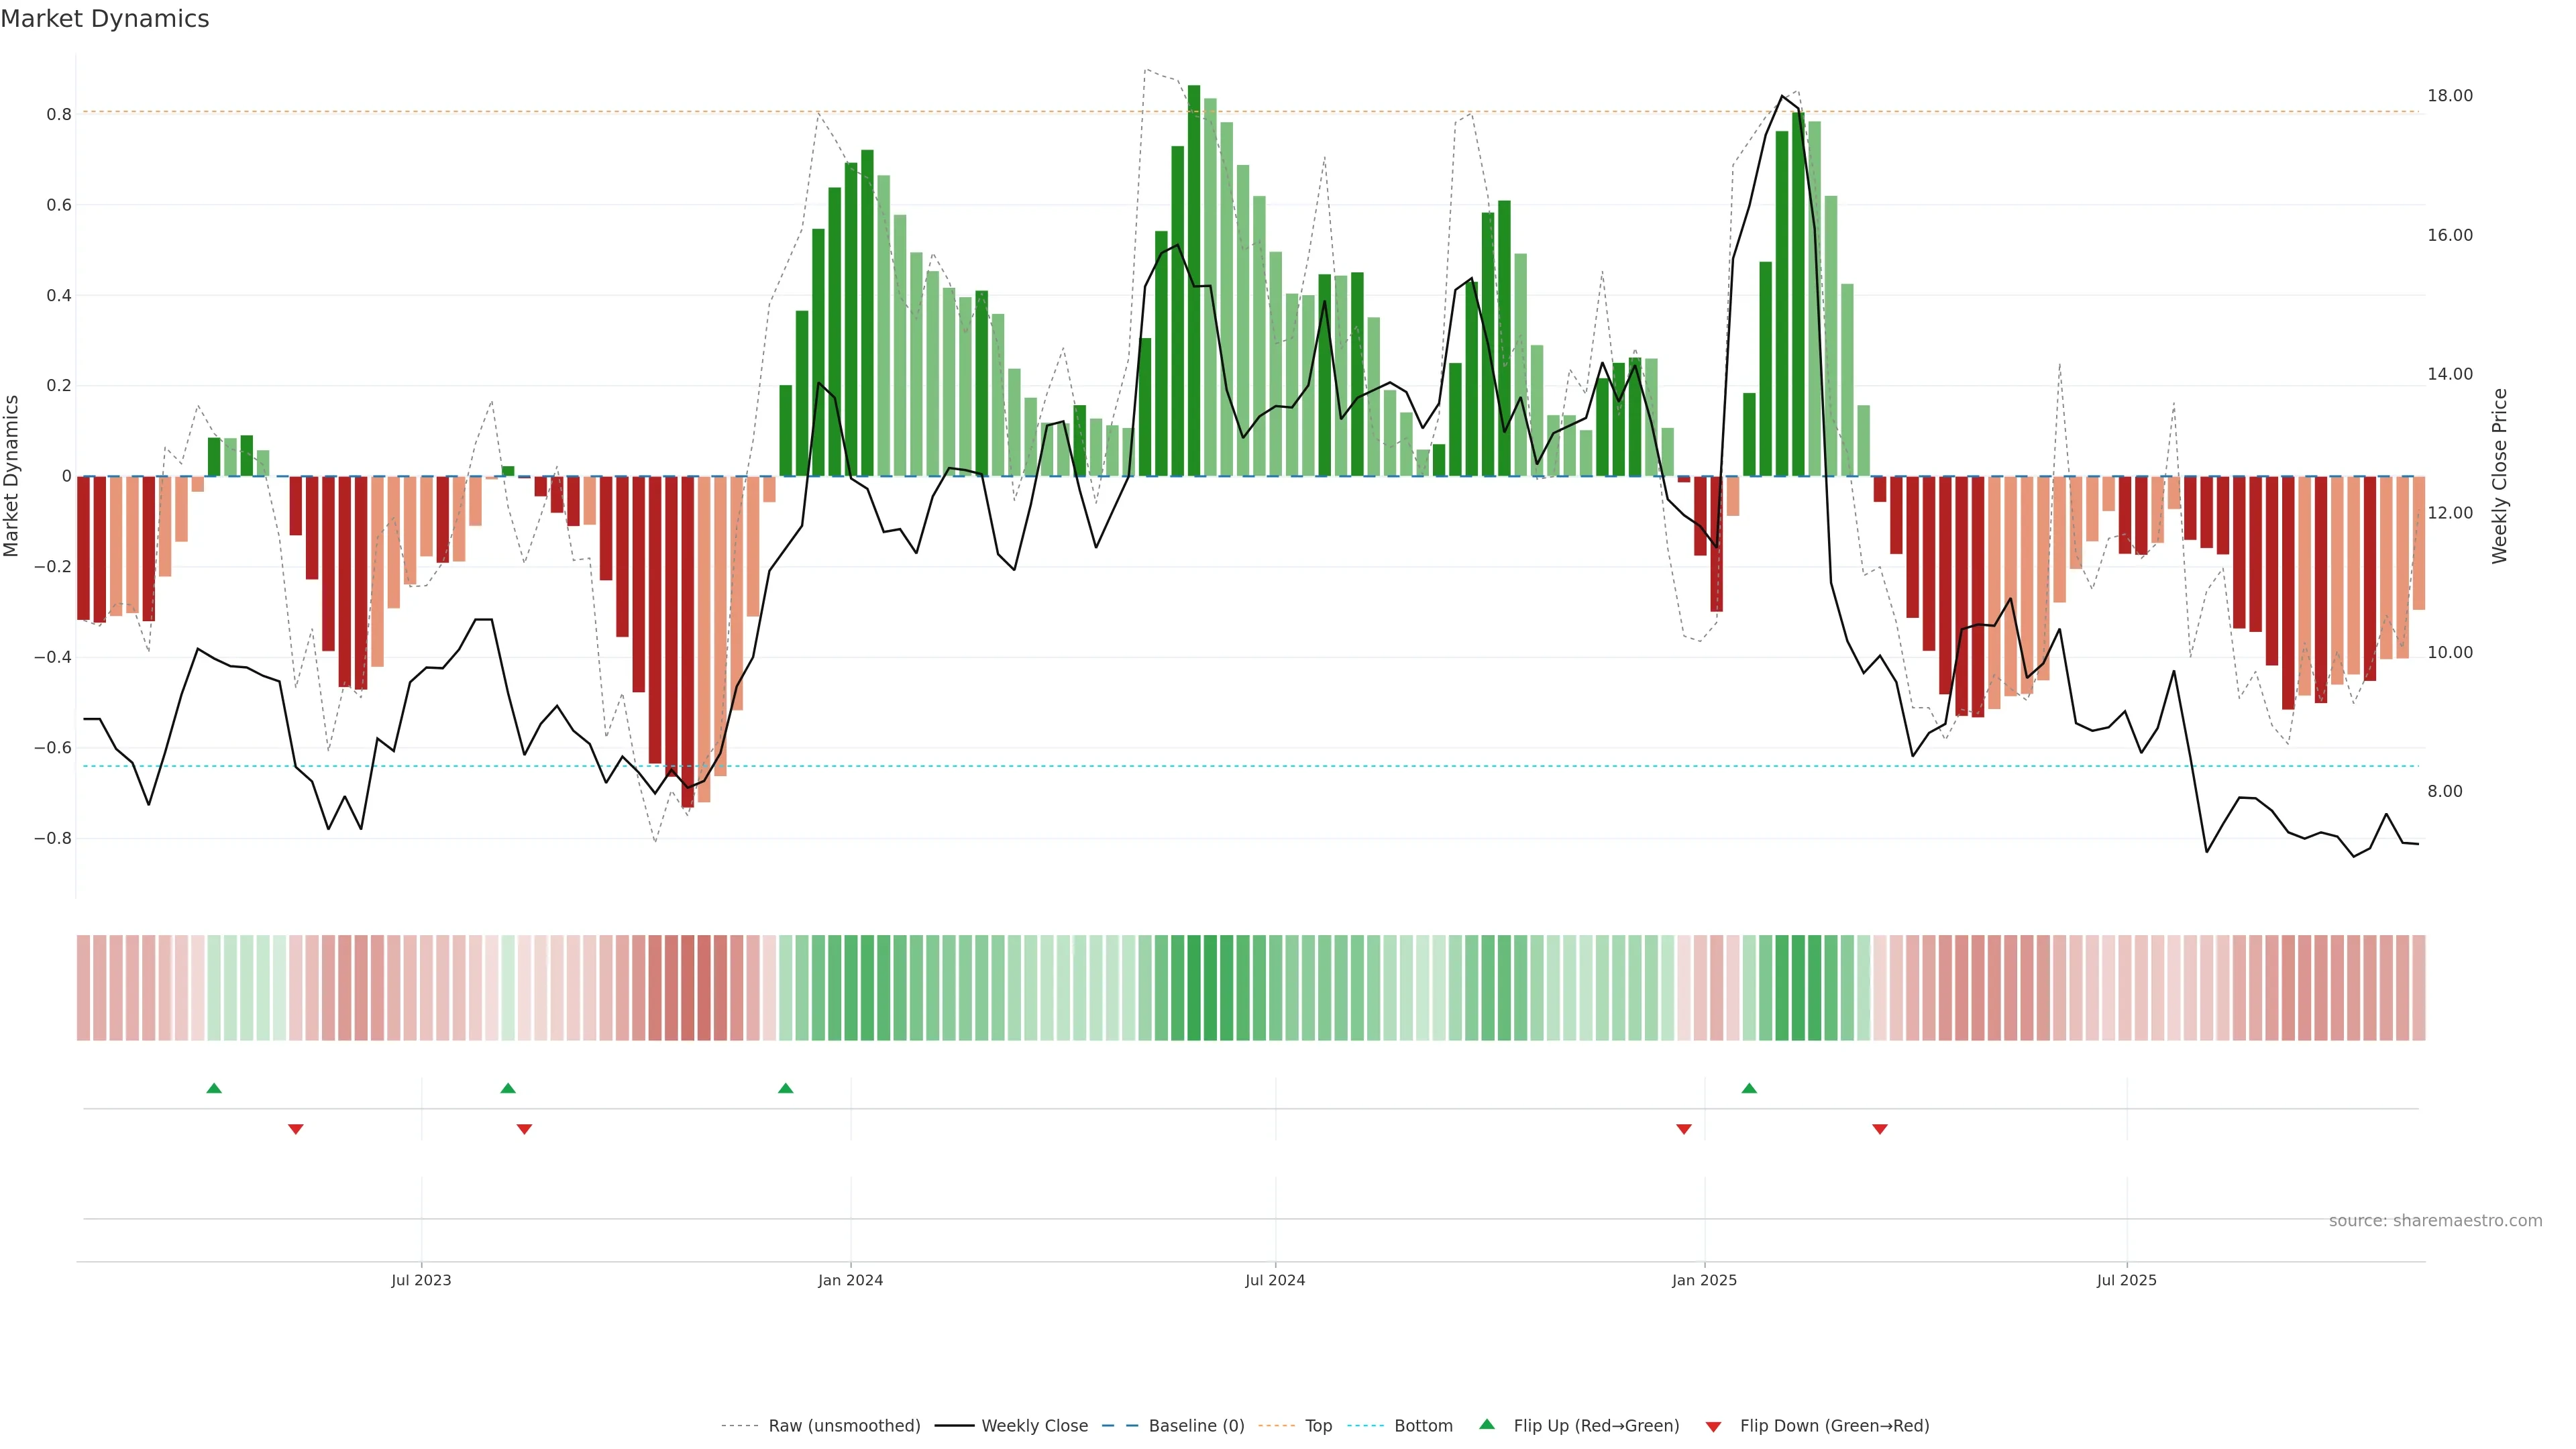Toggle the Weekly Close legend entry
2576x1449 pixels.
tap(1034, 1425)
